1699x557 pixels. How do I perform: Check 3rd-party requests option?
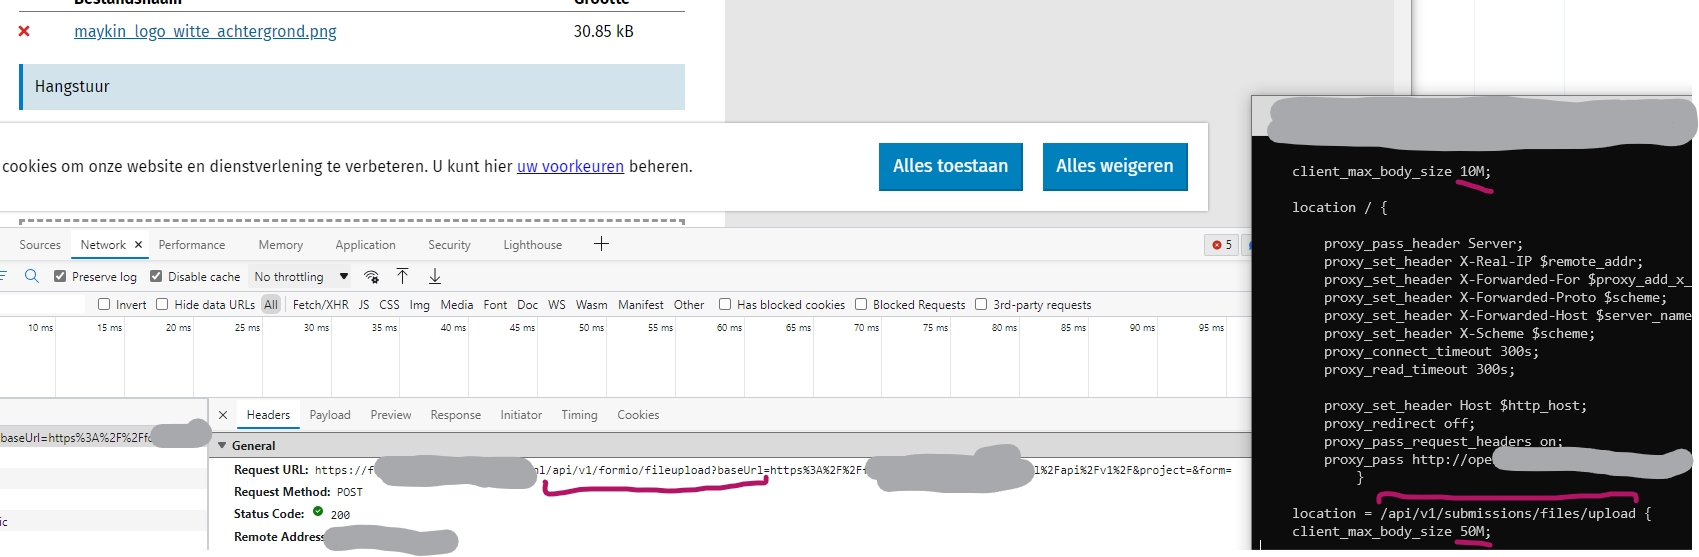[x=981, y=304]
